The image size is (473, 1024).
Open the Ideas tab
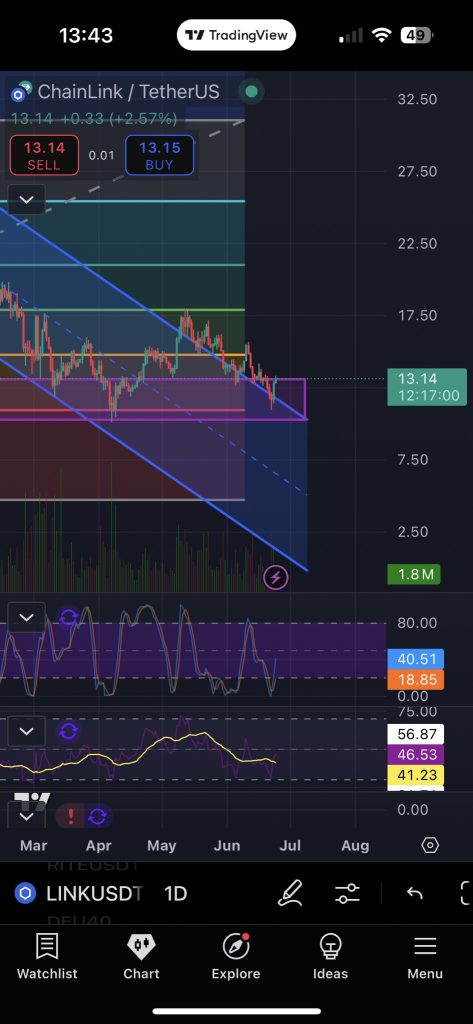tap(331, 957)
